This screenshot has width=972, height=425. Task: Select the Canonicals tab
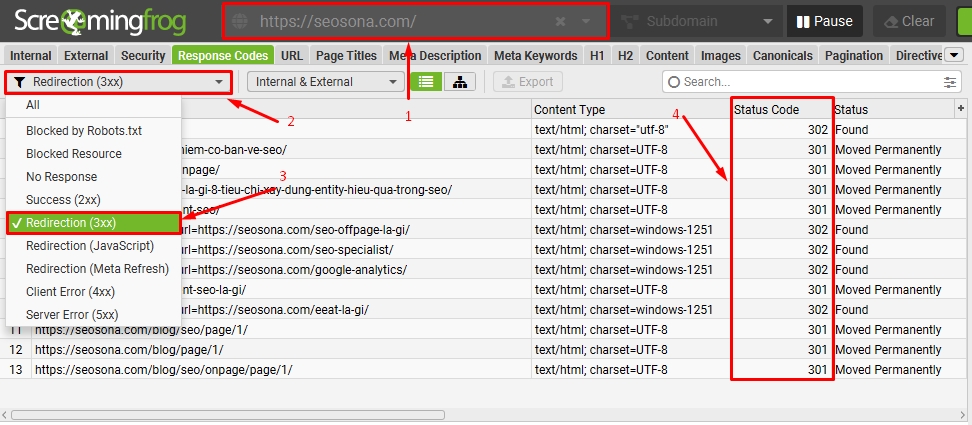[x=783, y=56]
